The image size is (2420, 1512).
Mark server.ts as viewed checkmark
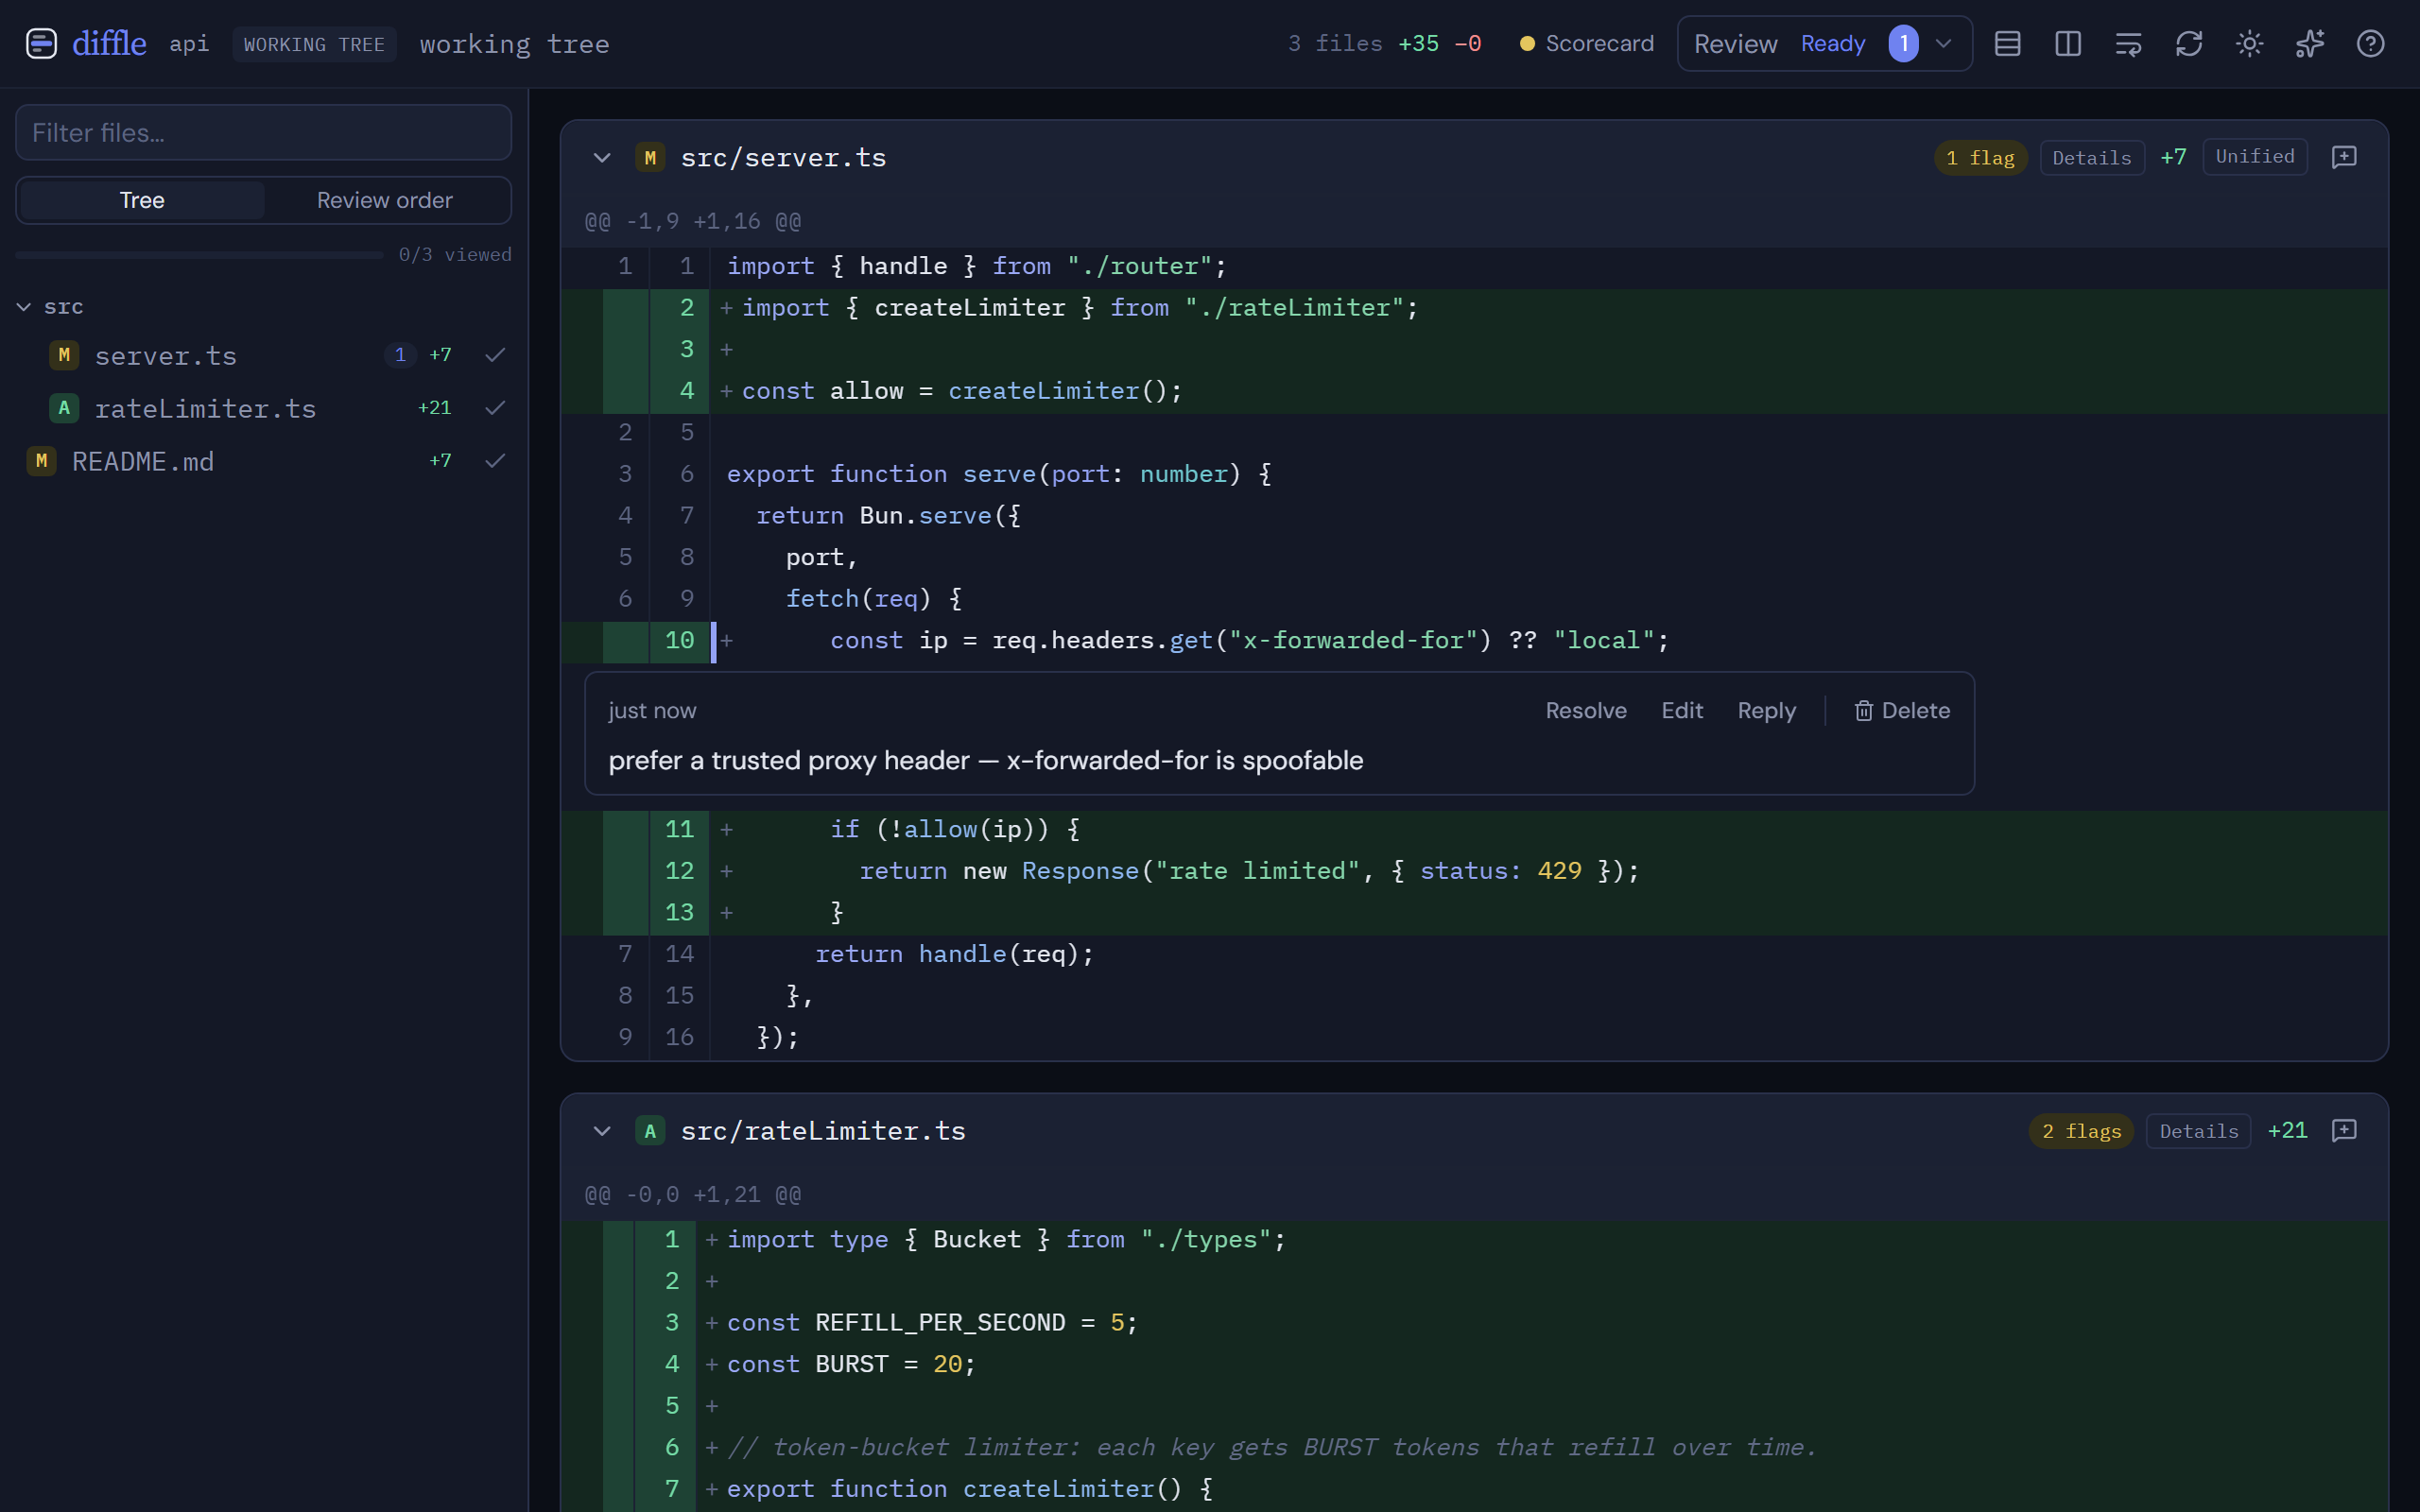pos(495,355)
